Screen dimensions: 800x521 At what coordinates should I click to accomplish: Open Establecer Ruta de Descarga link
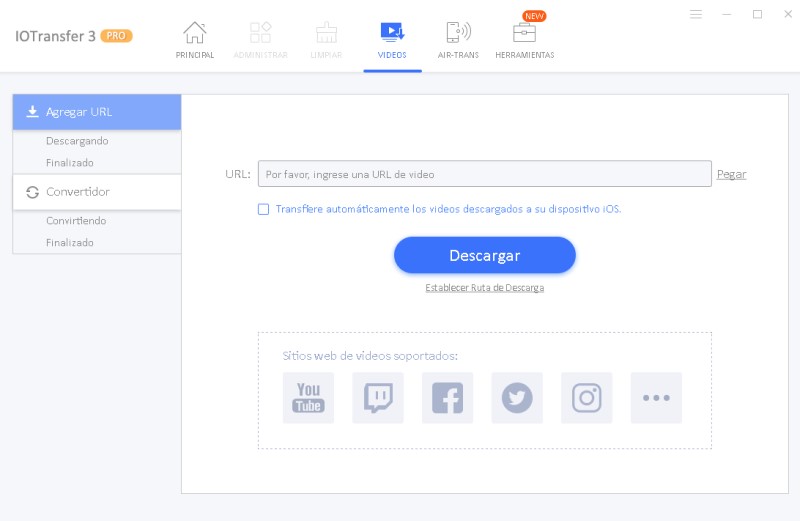pos(485,288)
